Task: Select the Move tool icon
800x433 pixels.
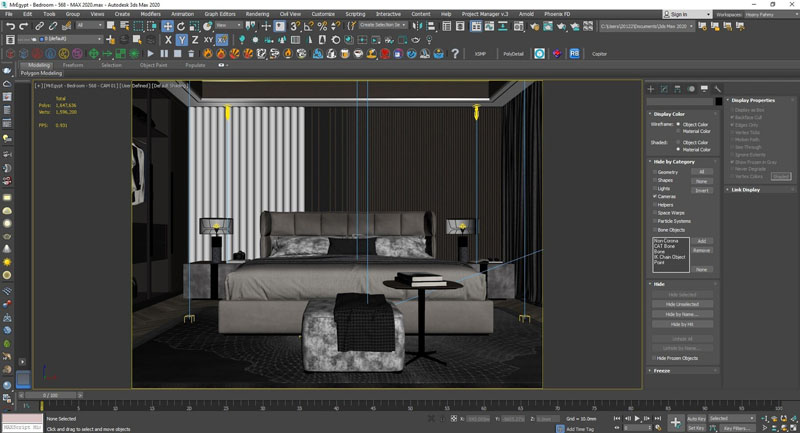Action: tap(167, 26)
